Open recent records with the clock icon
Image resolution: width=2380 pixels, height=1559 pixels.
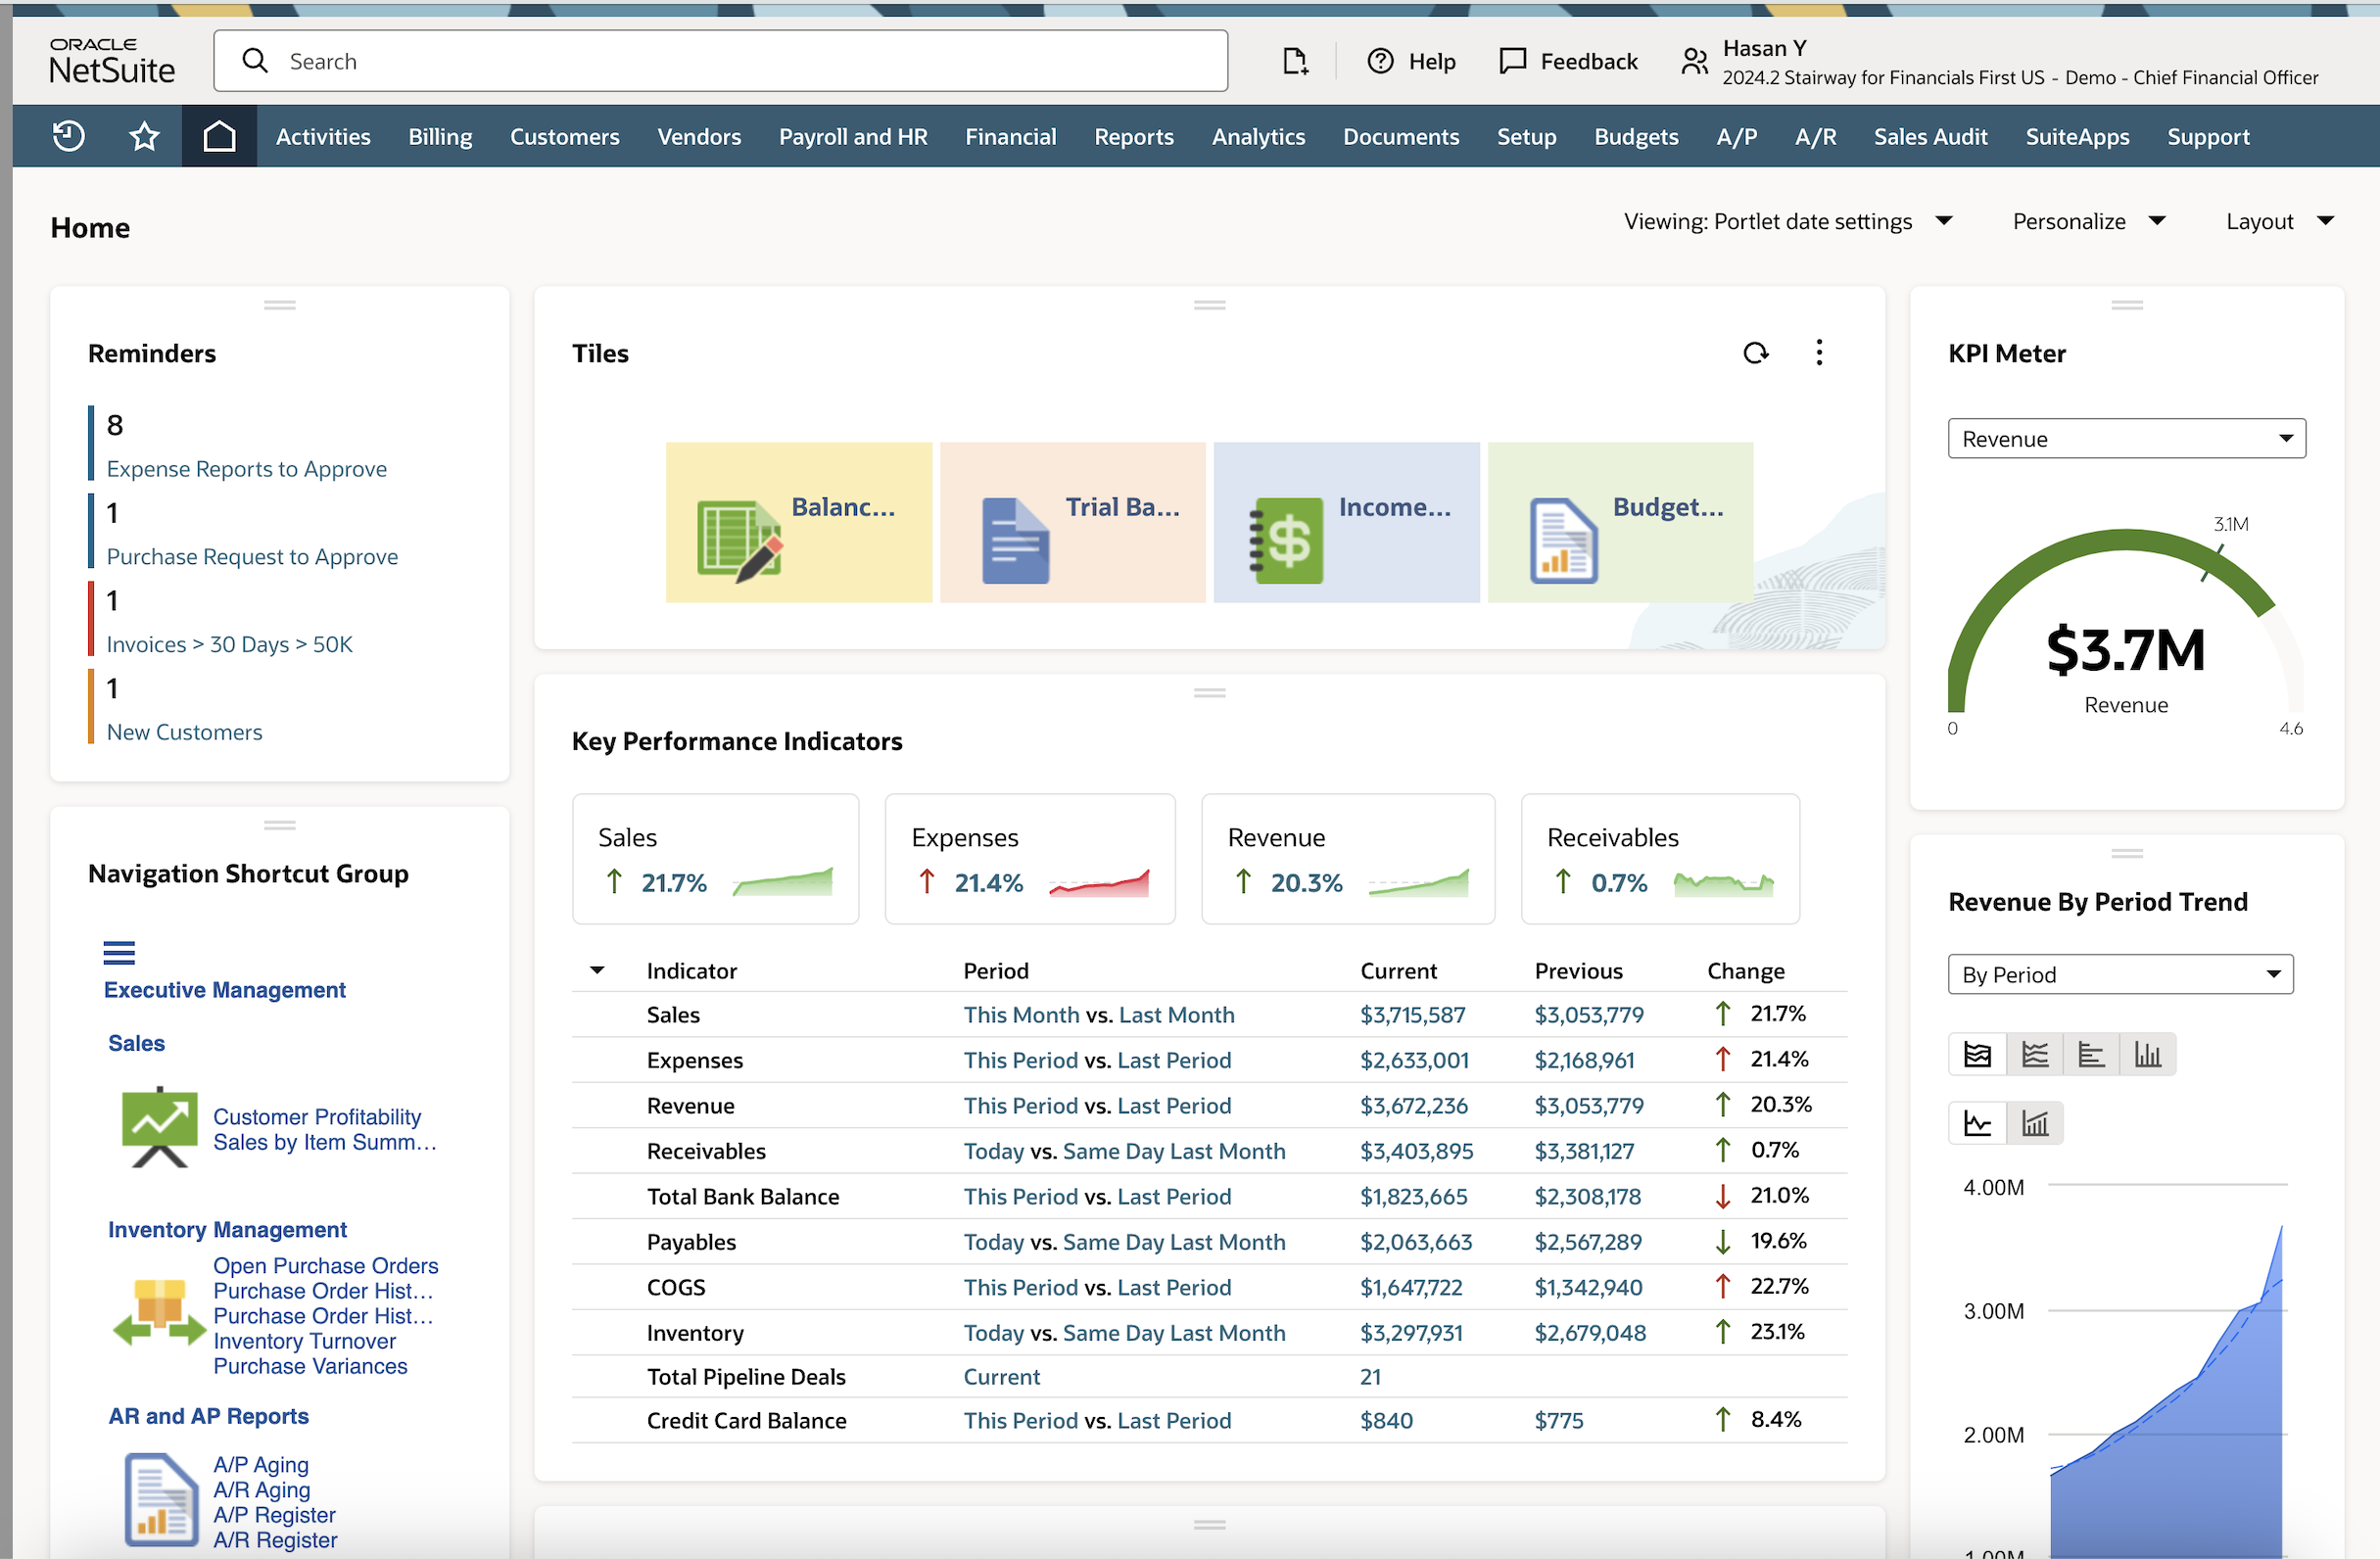pos(67,136)
